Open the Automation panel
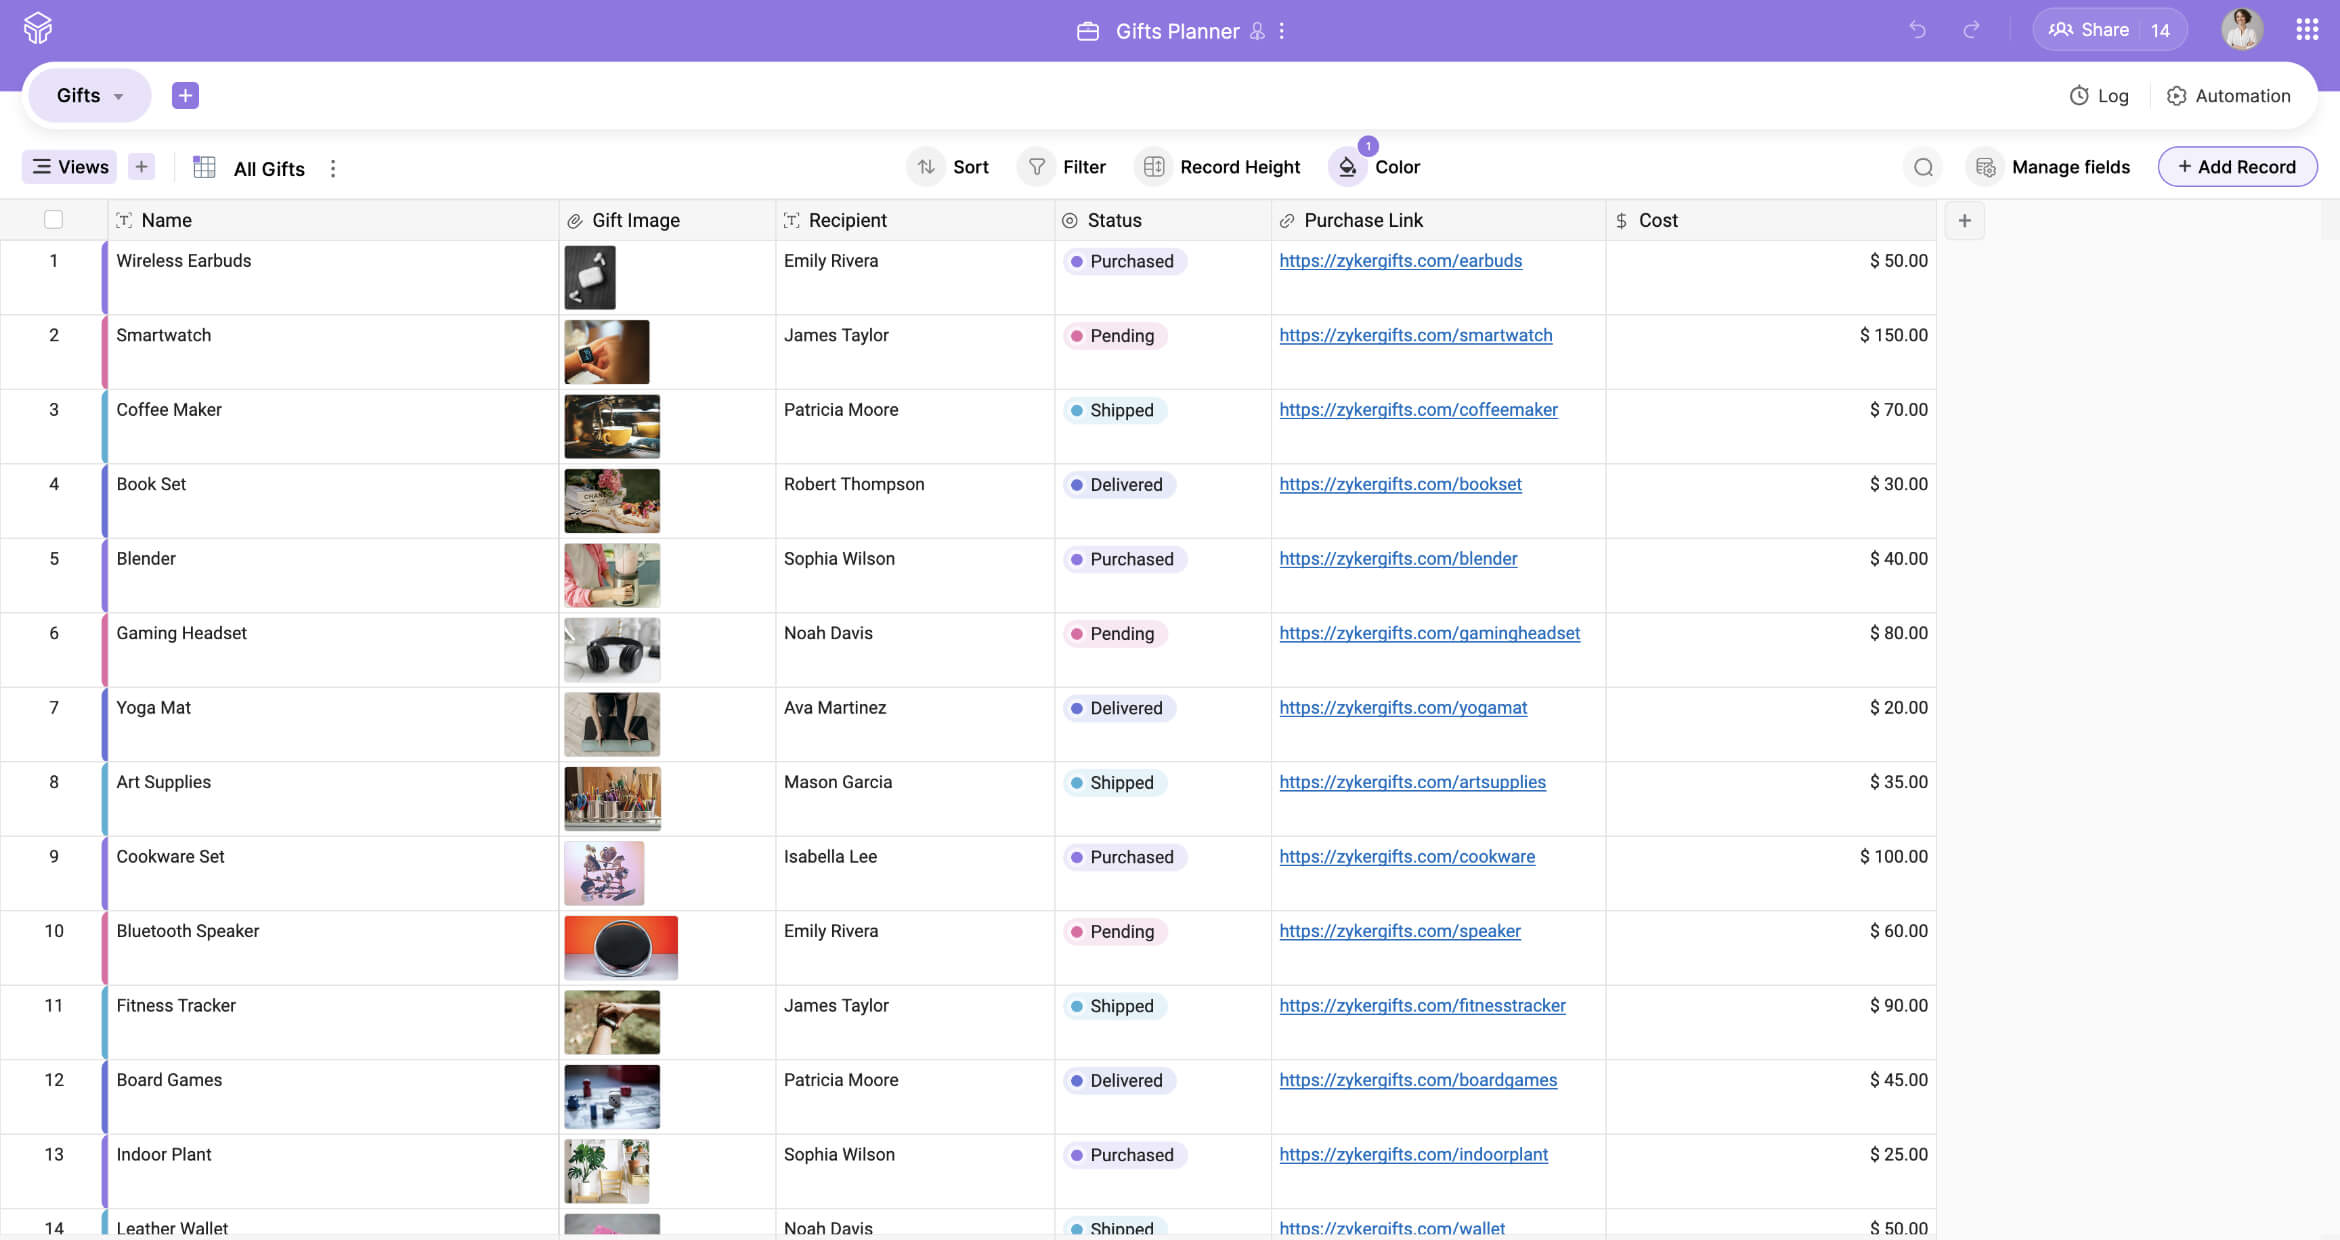 tap(2228, 96)
